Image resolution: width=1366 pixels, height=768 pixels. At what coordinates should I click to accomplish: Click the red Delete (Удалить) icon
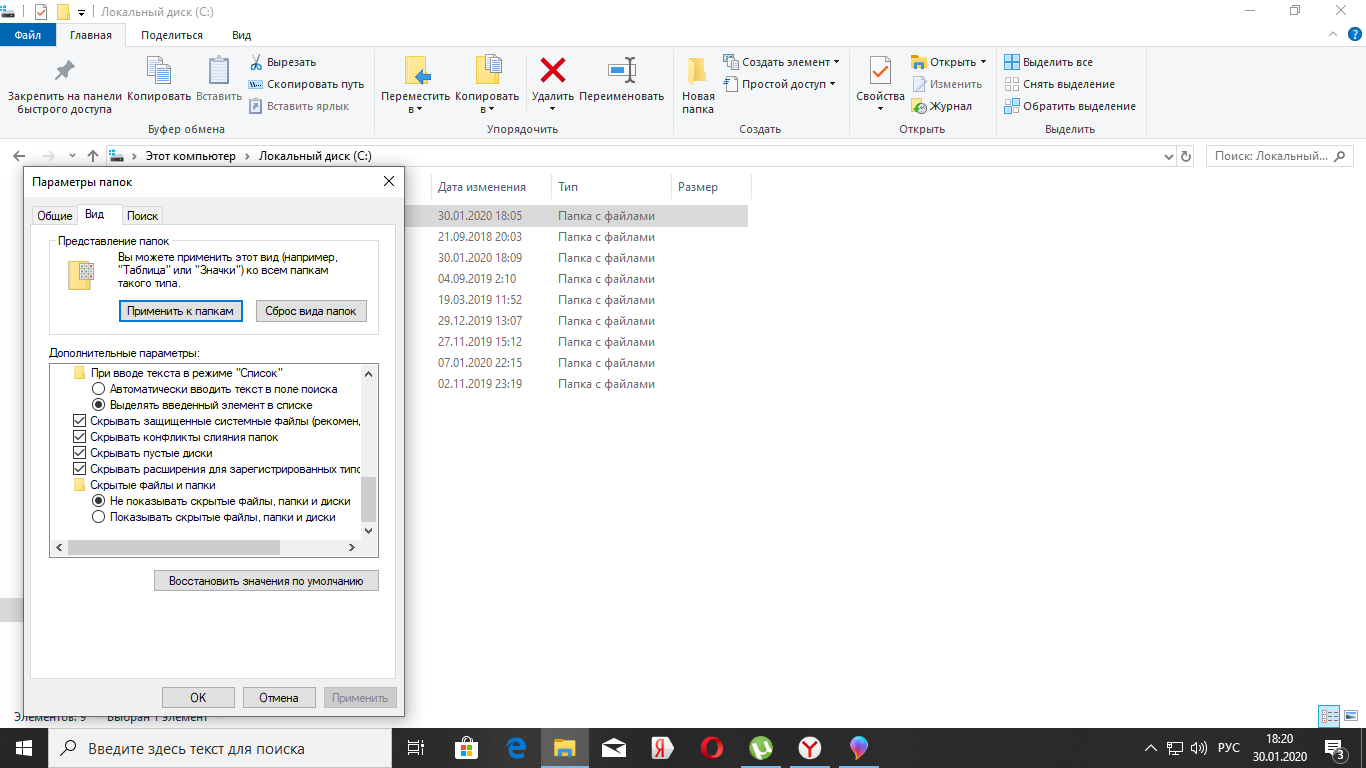click(x=552, y=71)
